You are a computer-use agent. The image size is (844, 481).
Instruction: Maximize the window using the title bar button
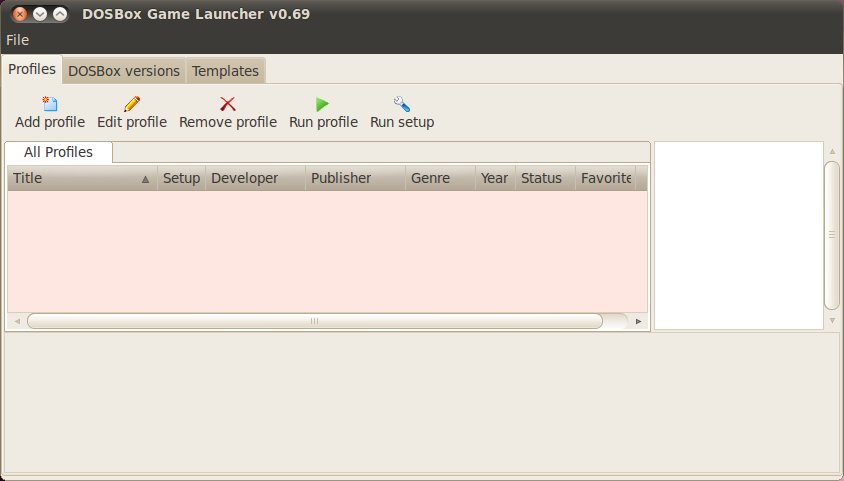(60, 14)
